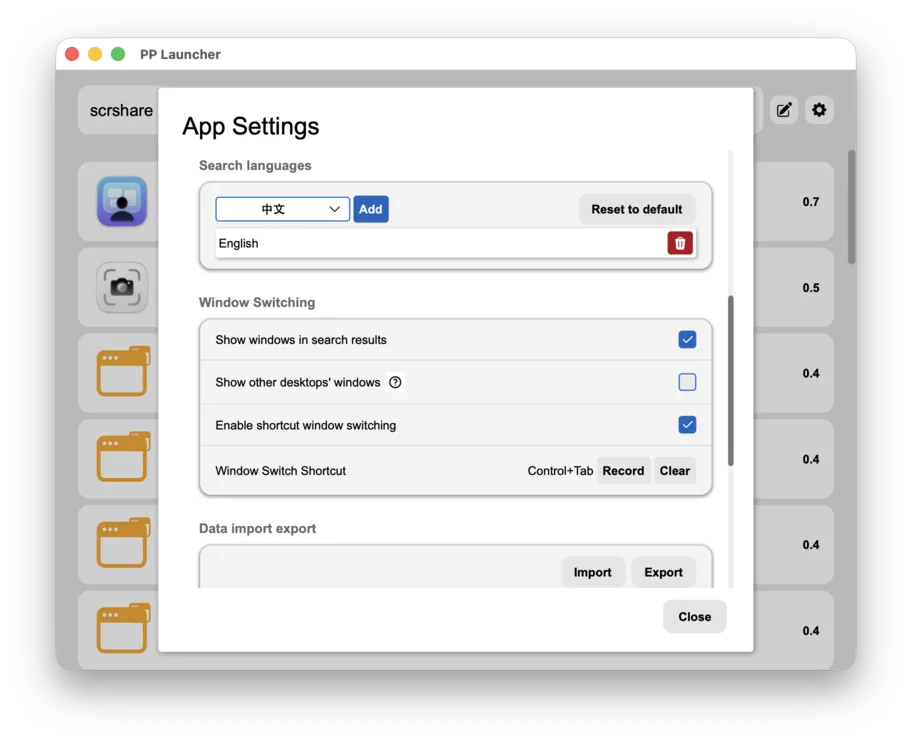Enable Show other desktops' windows checkbox
Screen dimensions: 912x744
(687, 382)
